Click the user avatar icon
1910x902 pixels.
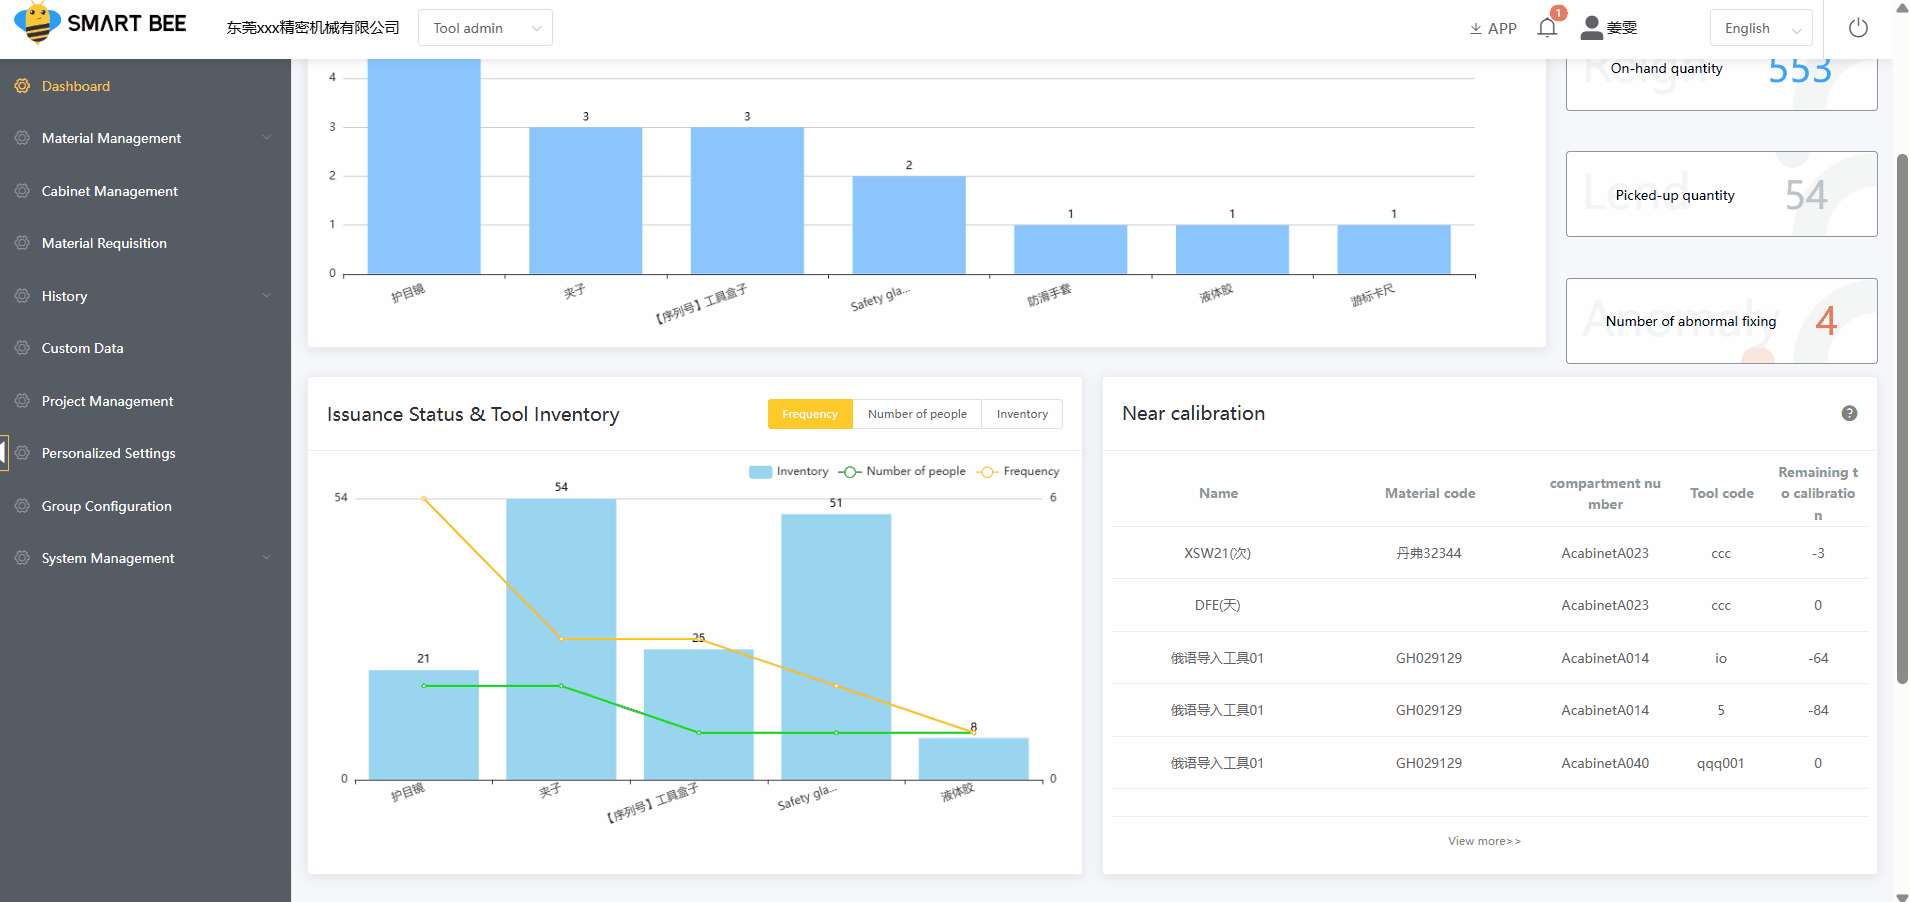(x=1591, y=28)
